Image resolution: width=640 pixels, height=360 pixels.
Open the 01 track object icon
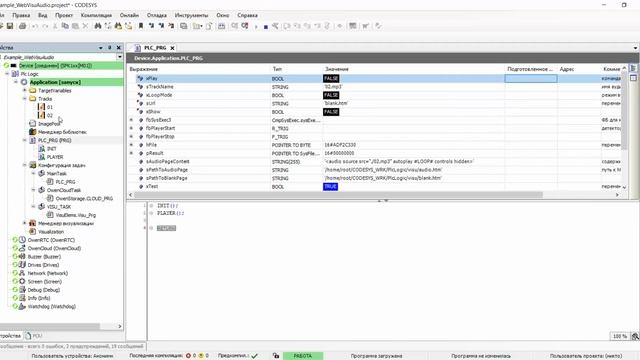coord(41,107)
